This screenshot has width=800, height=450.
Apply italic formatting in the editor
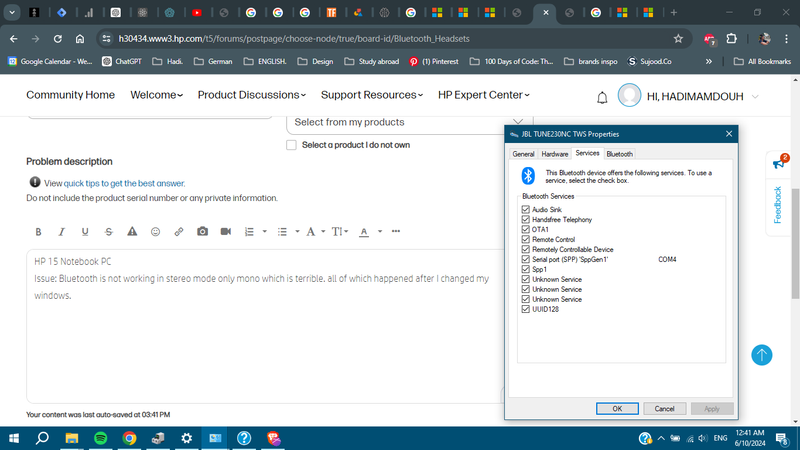(61, 231)
